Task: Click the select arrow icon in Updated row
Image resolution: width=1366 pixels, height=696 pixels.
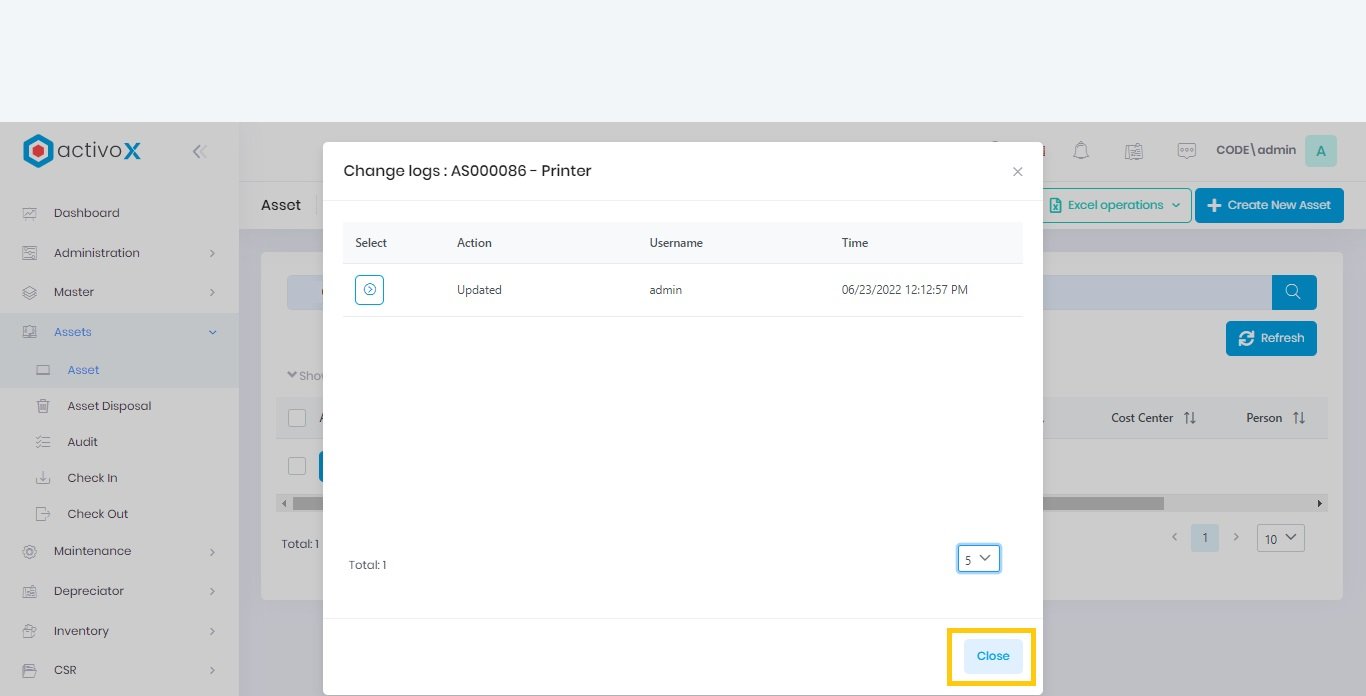Action: (369, 290)
